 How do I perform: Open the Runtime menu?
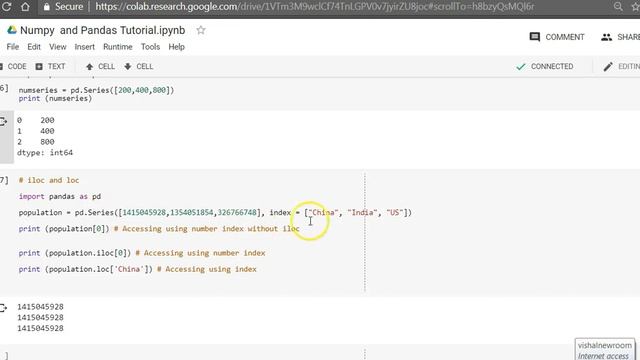(x=118, y=47)
